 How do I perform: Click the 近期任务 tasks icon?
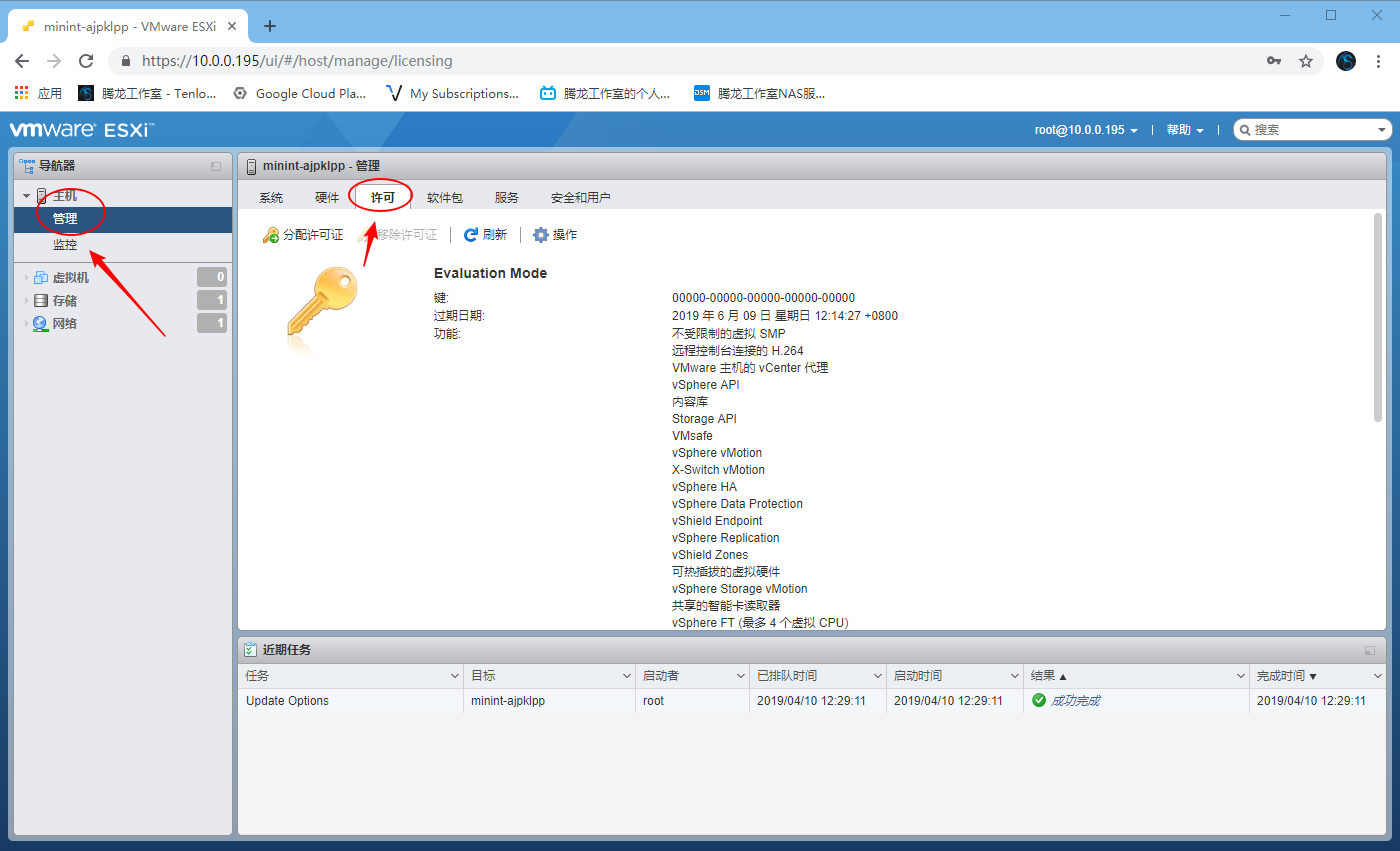pyautogui.click(x=250, y=650)
